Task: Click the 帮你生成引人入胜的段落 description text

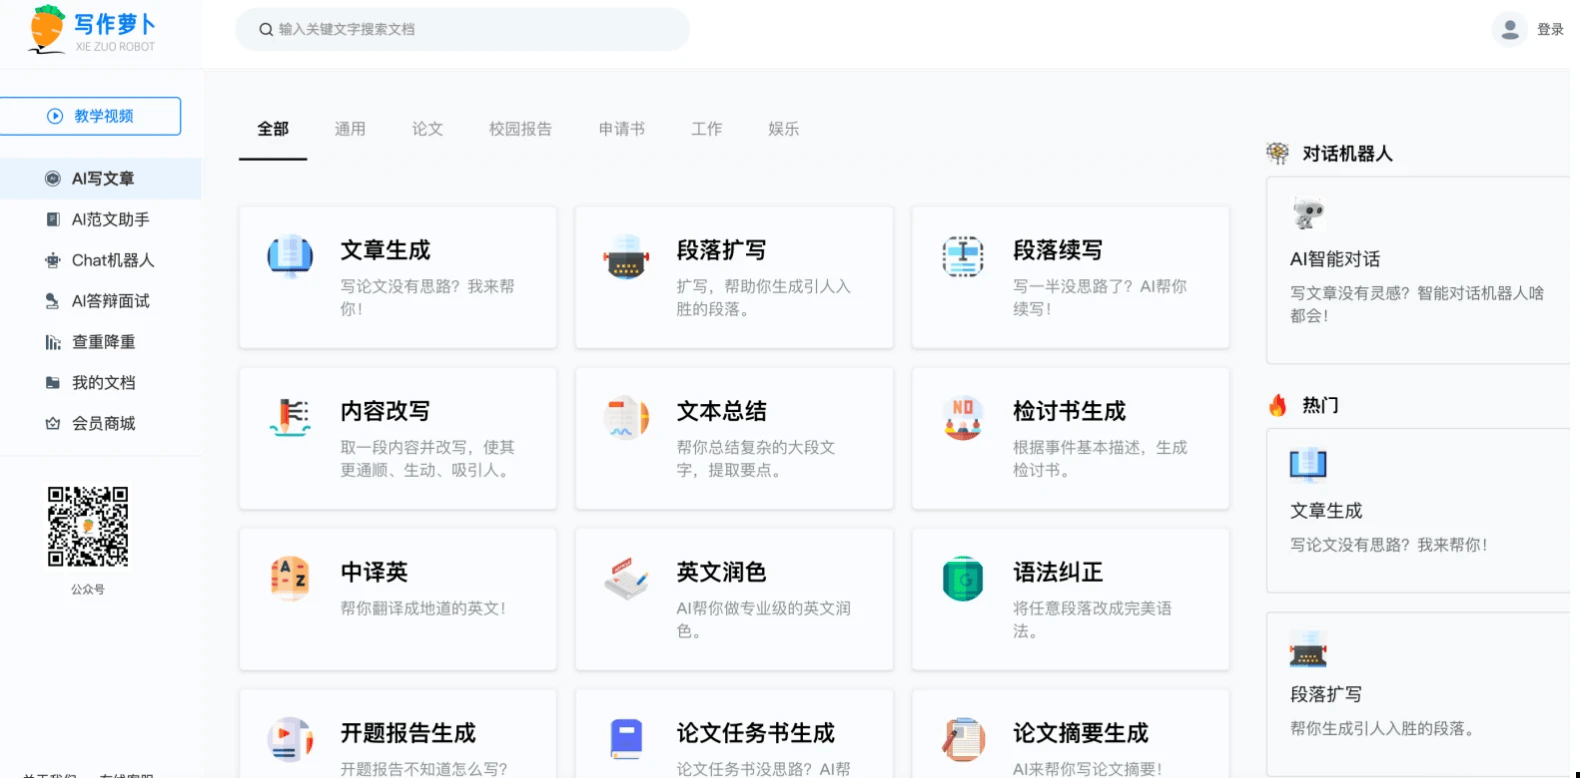Action: pos(1381,729)
